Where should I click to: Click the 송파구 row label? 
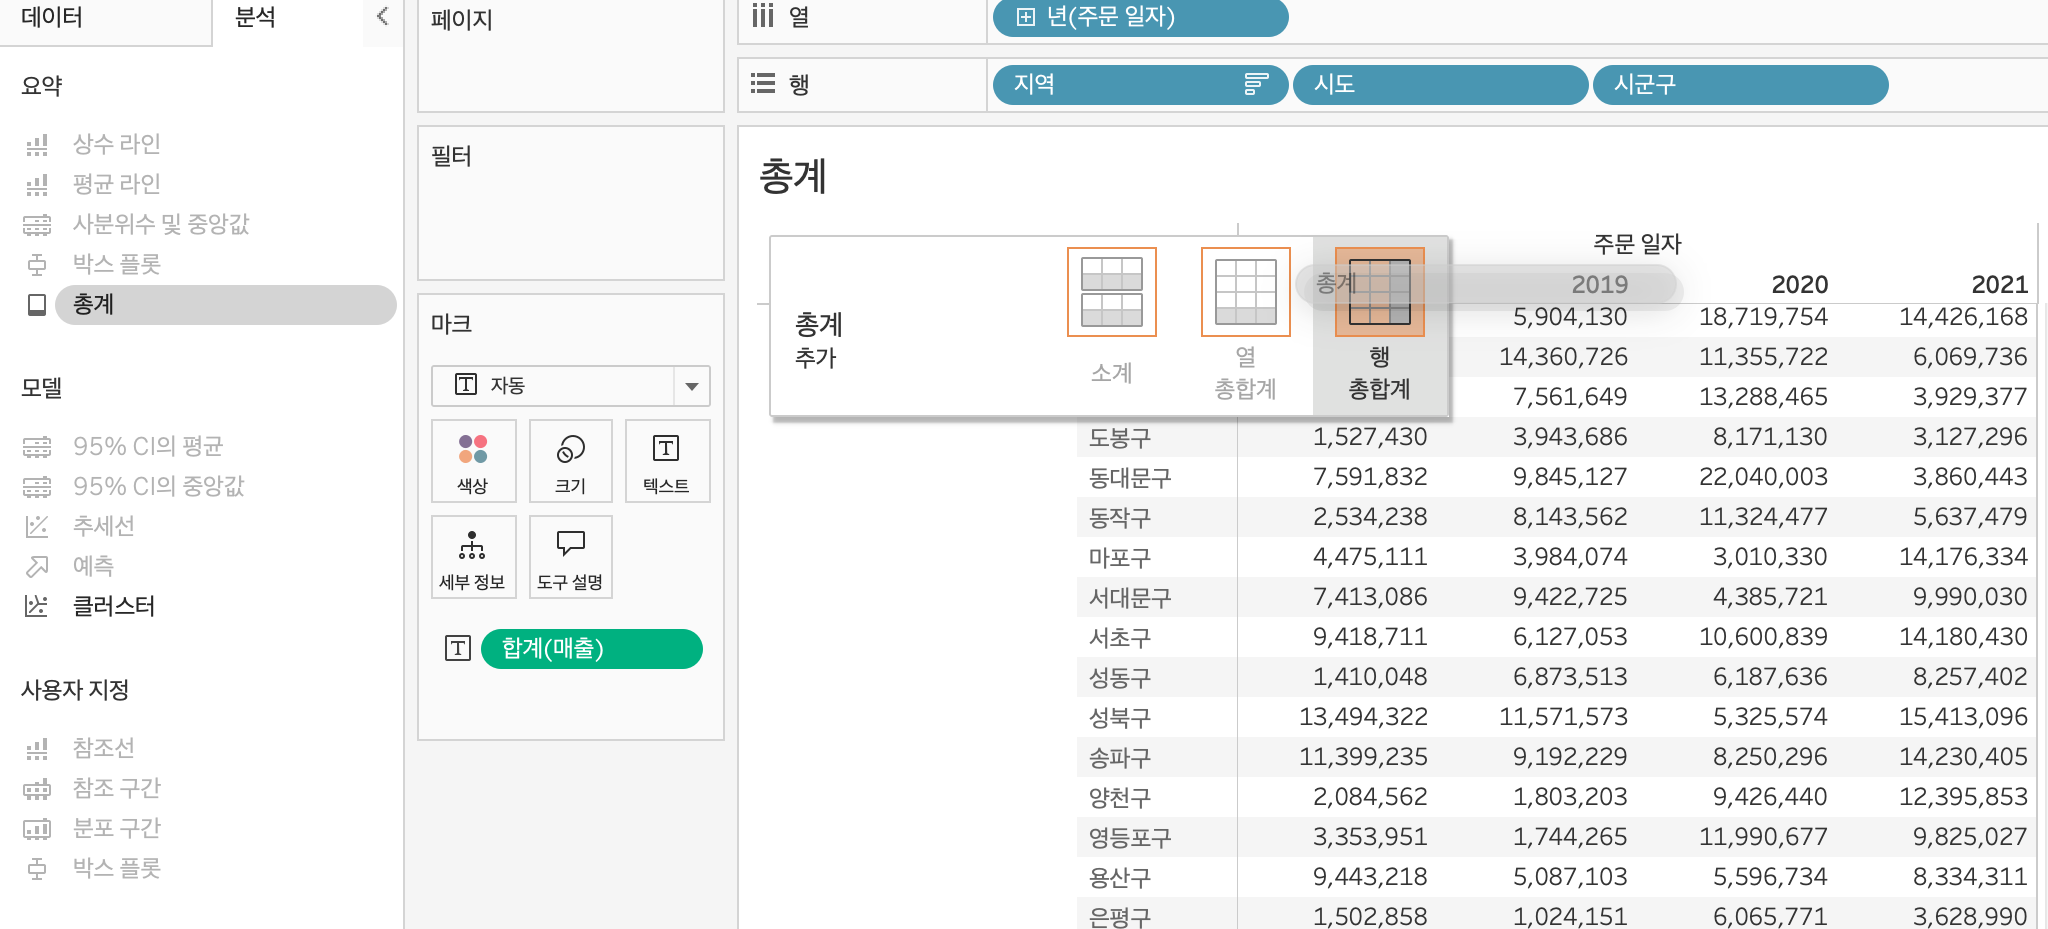click(x=1119, y=758)
